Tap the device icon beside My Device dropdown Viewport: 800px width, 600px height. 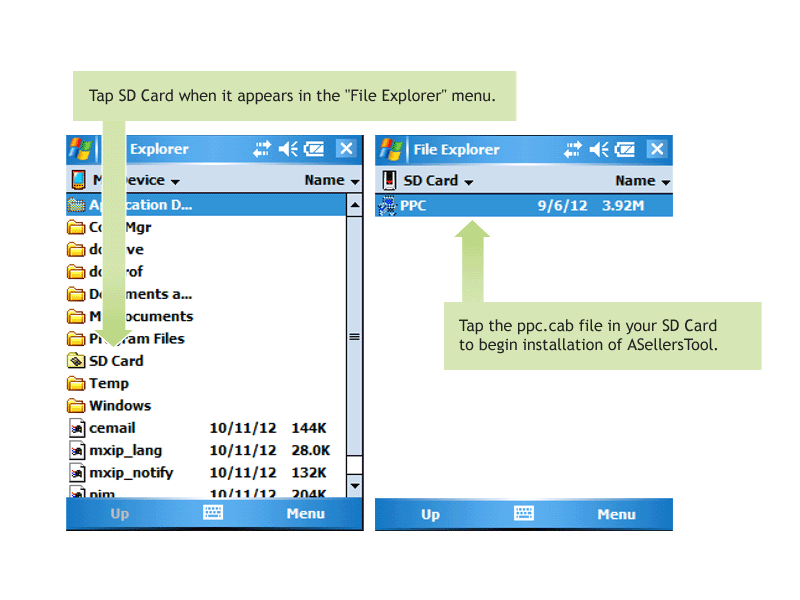coord(78,180)
